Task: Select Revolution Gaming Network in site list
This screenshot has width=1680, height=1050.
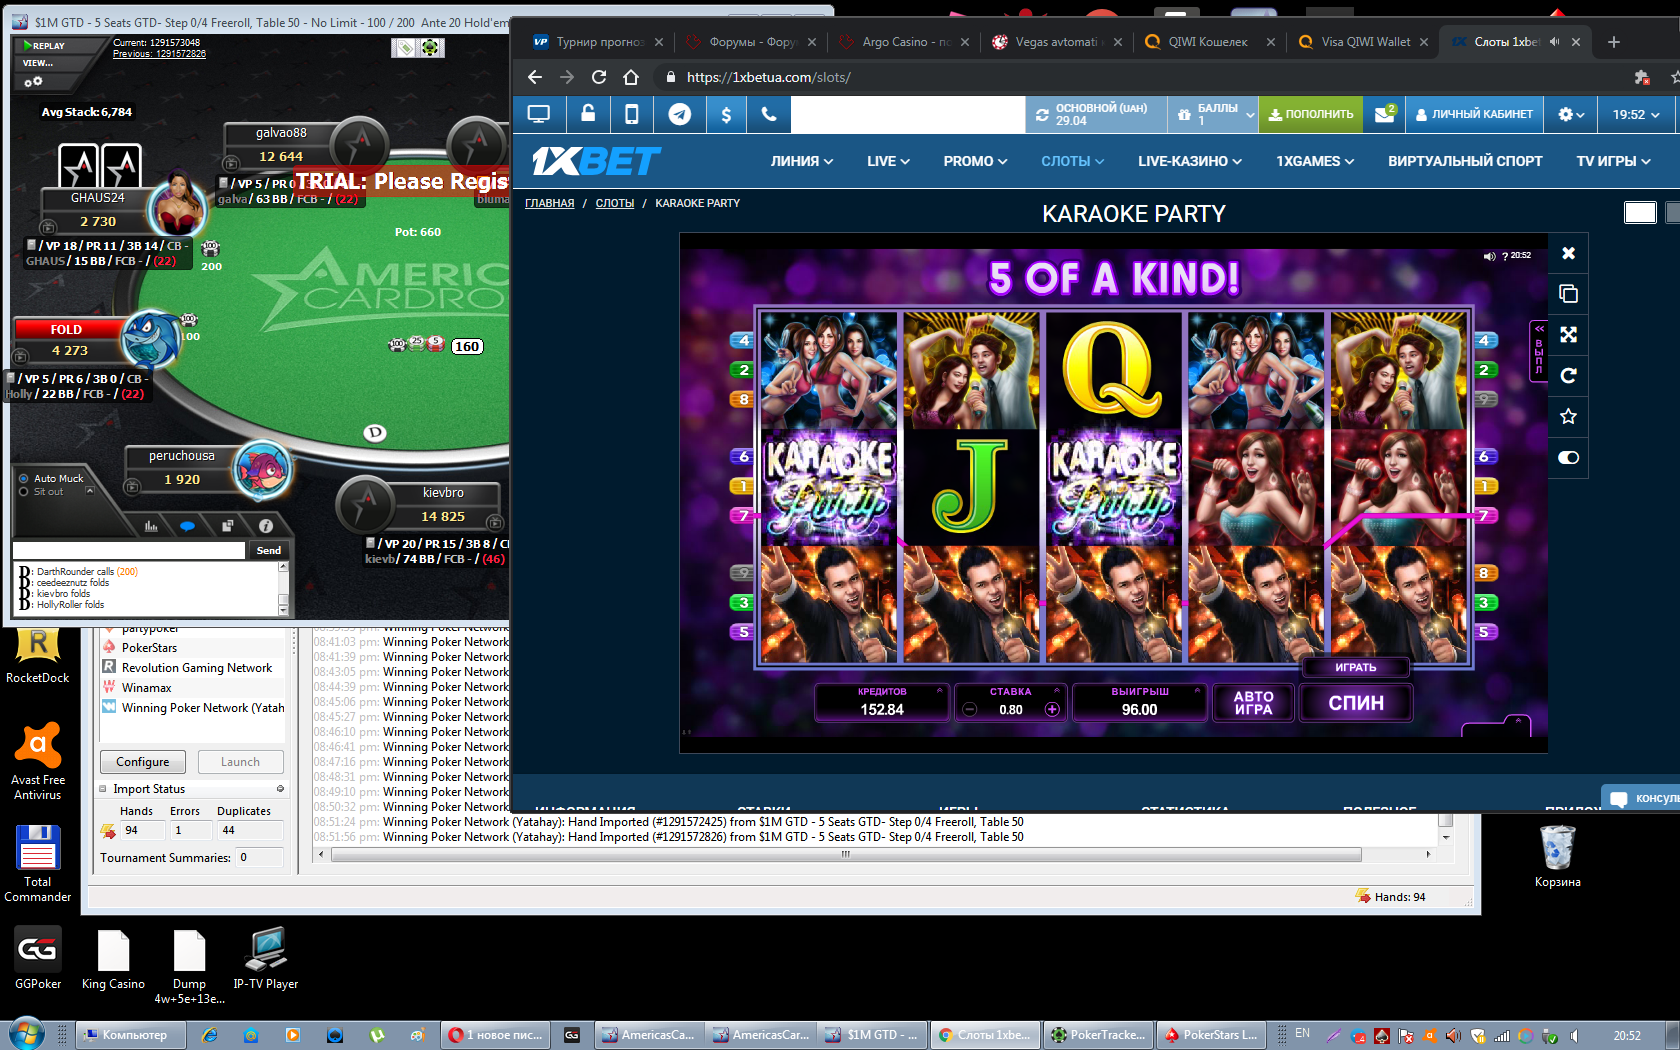Action: coord(188,668)
